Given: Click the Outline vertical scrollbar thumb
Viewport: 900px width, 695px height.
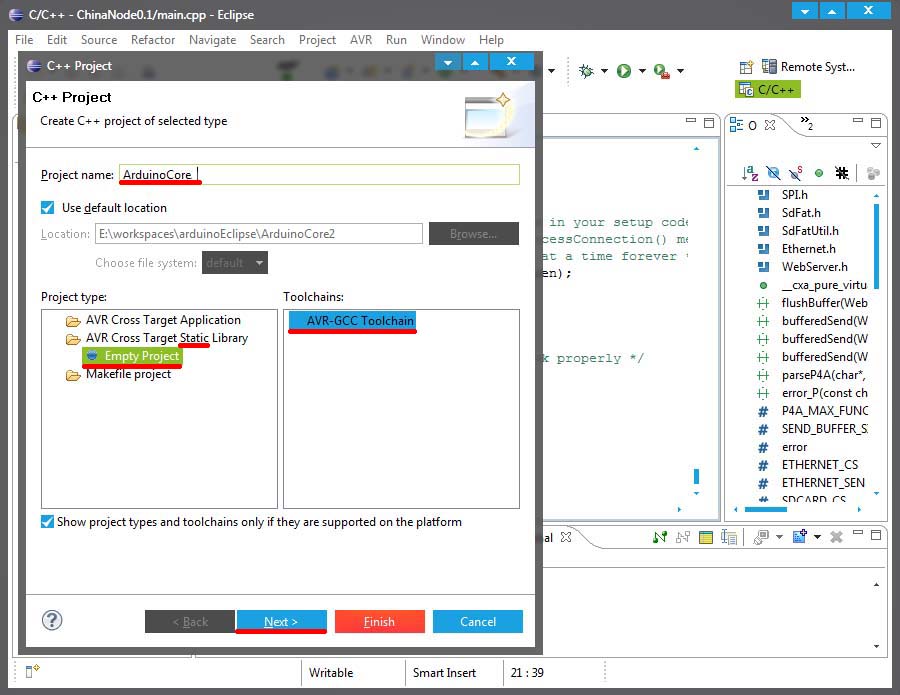Looking at the screenshot, I should click(x=876, y=247).
